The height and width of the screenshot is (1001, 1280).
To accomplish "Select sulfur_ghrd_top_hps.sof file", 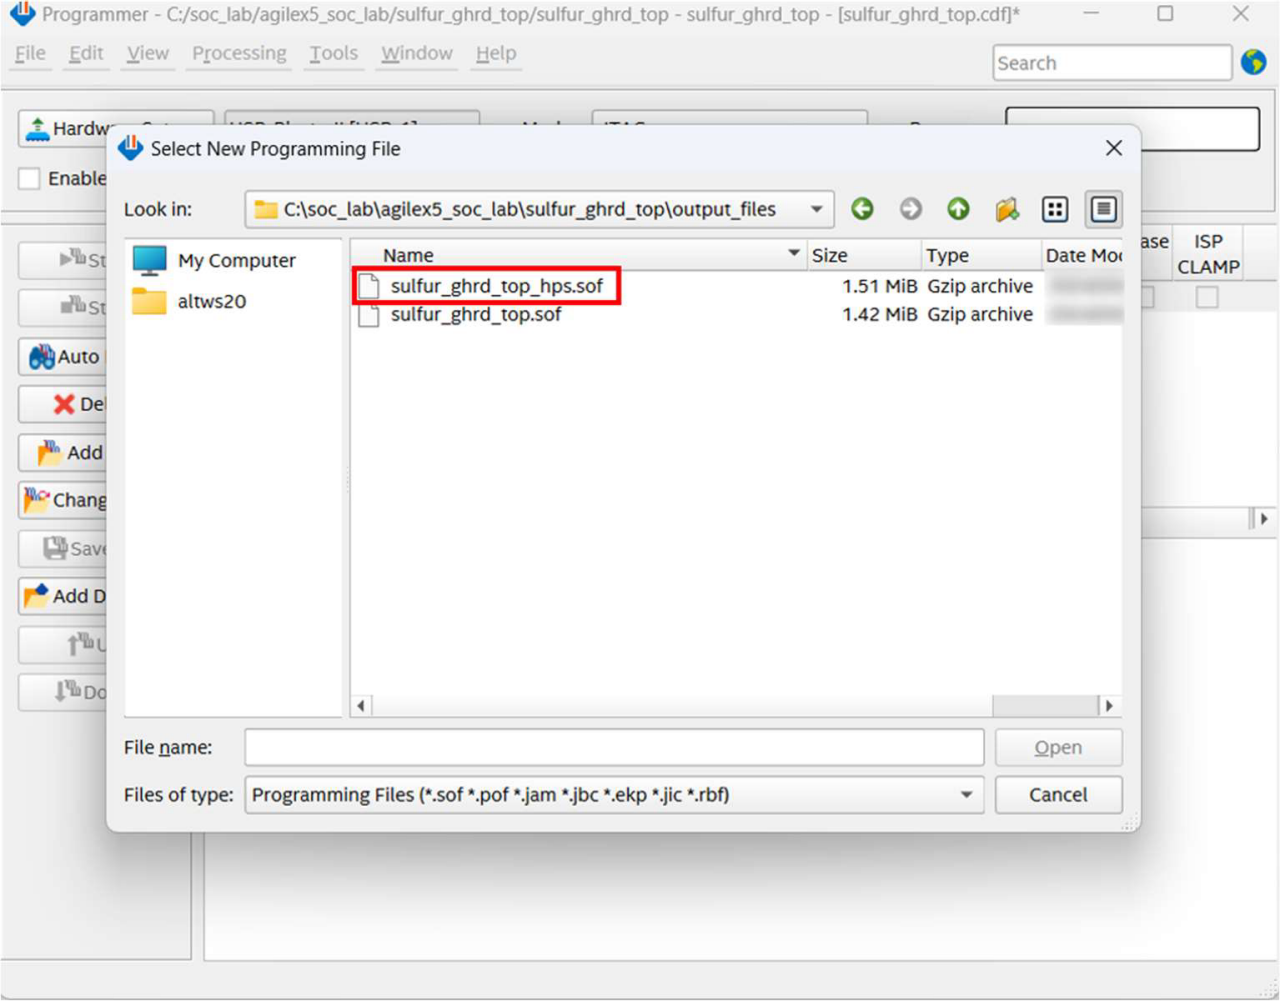I will tap(496, 286).
